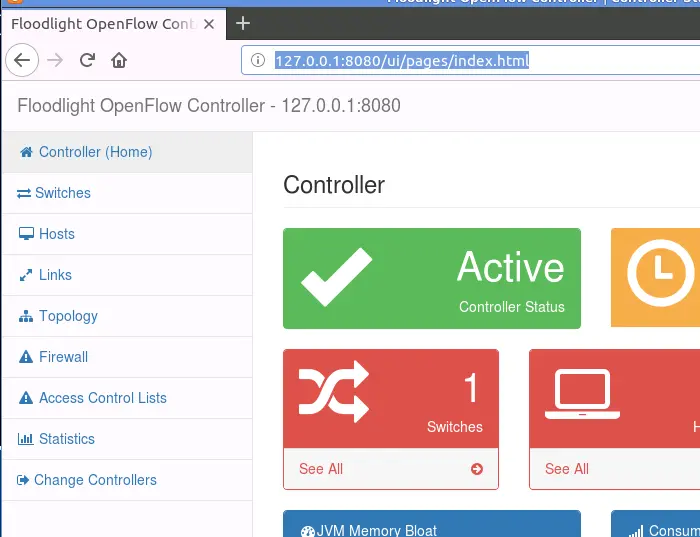Screen dimensions: 700x537
Task: Reload the page with the refresh icon
Action: coord(88,60)
